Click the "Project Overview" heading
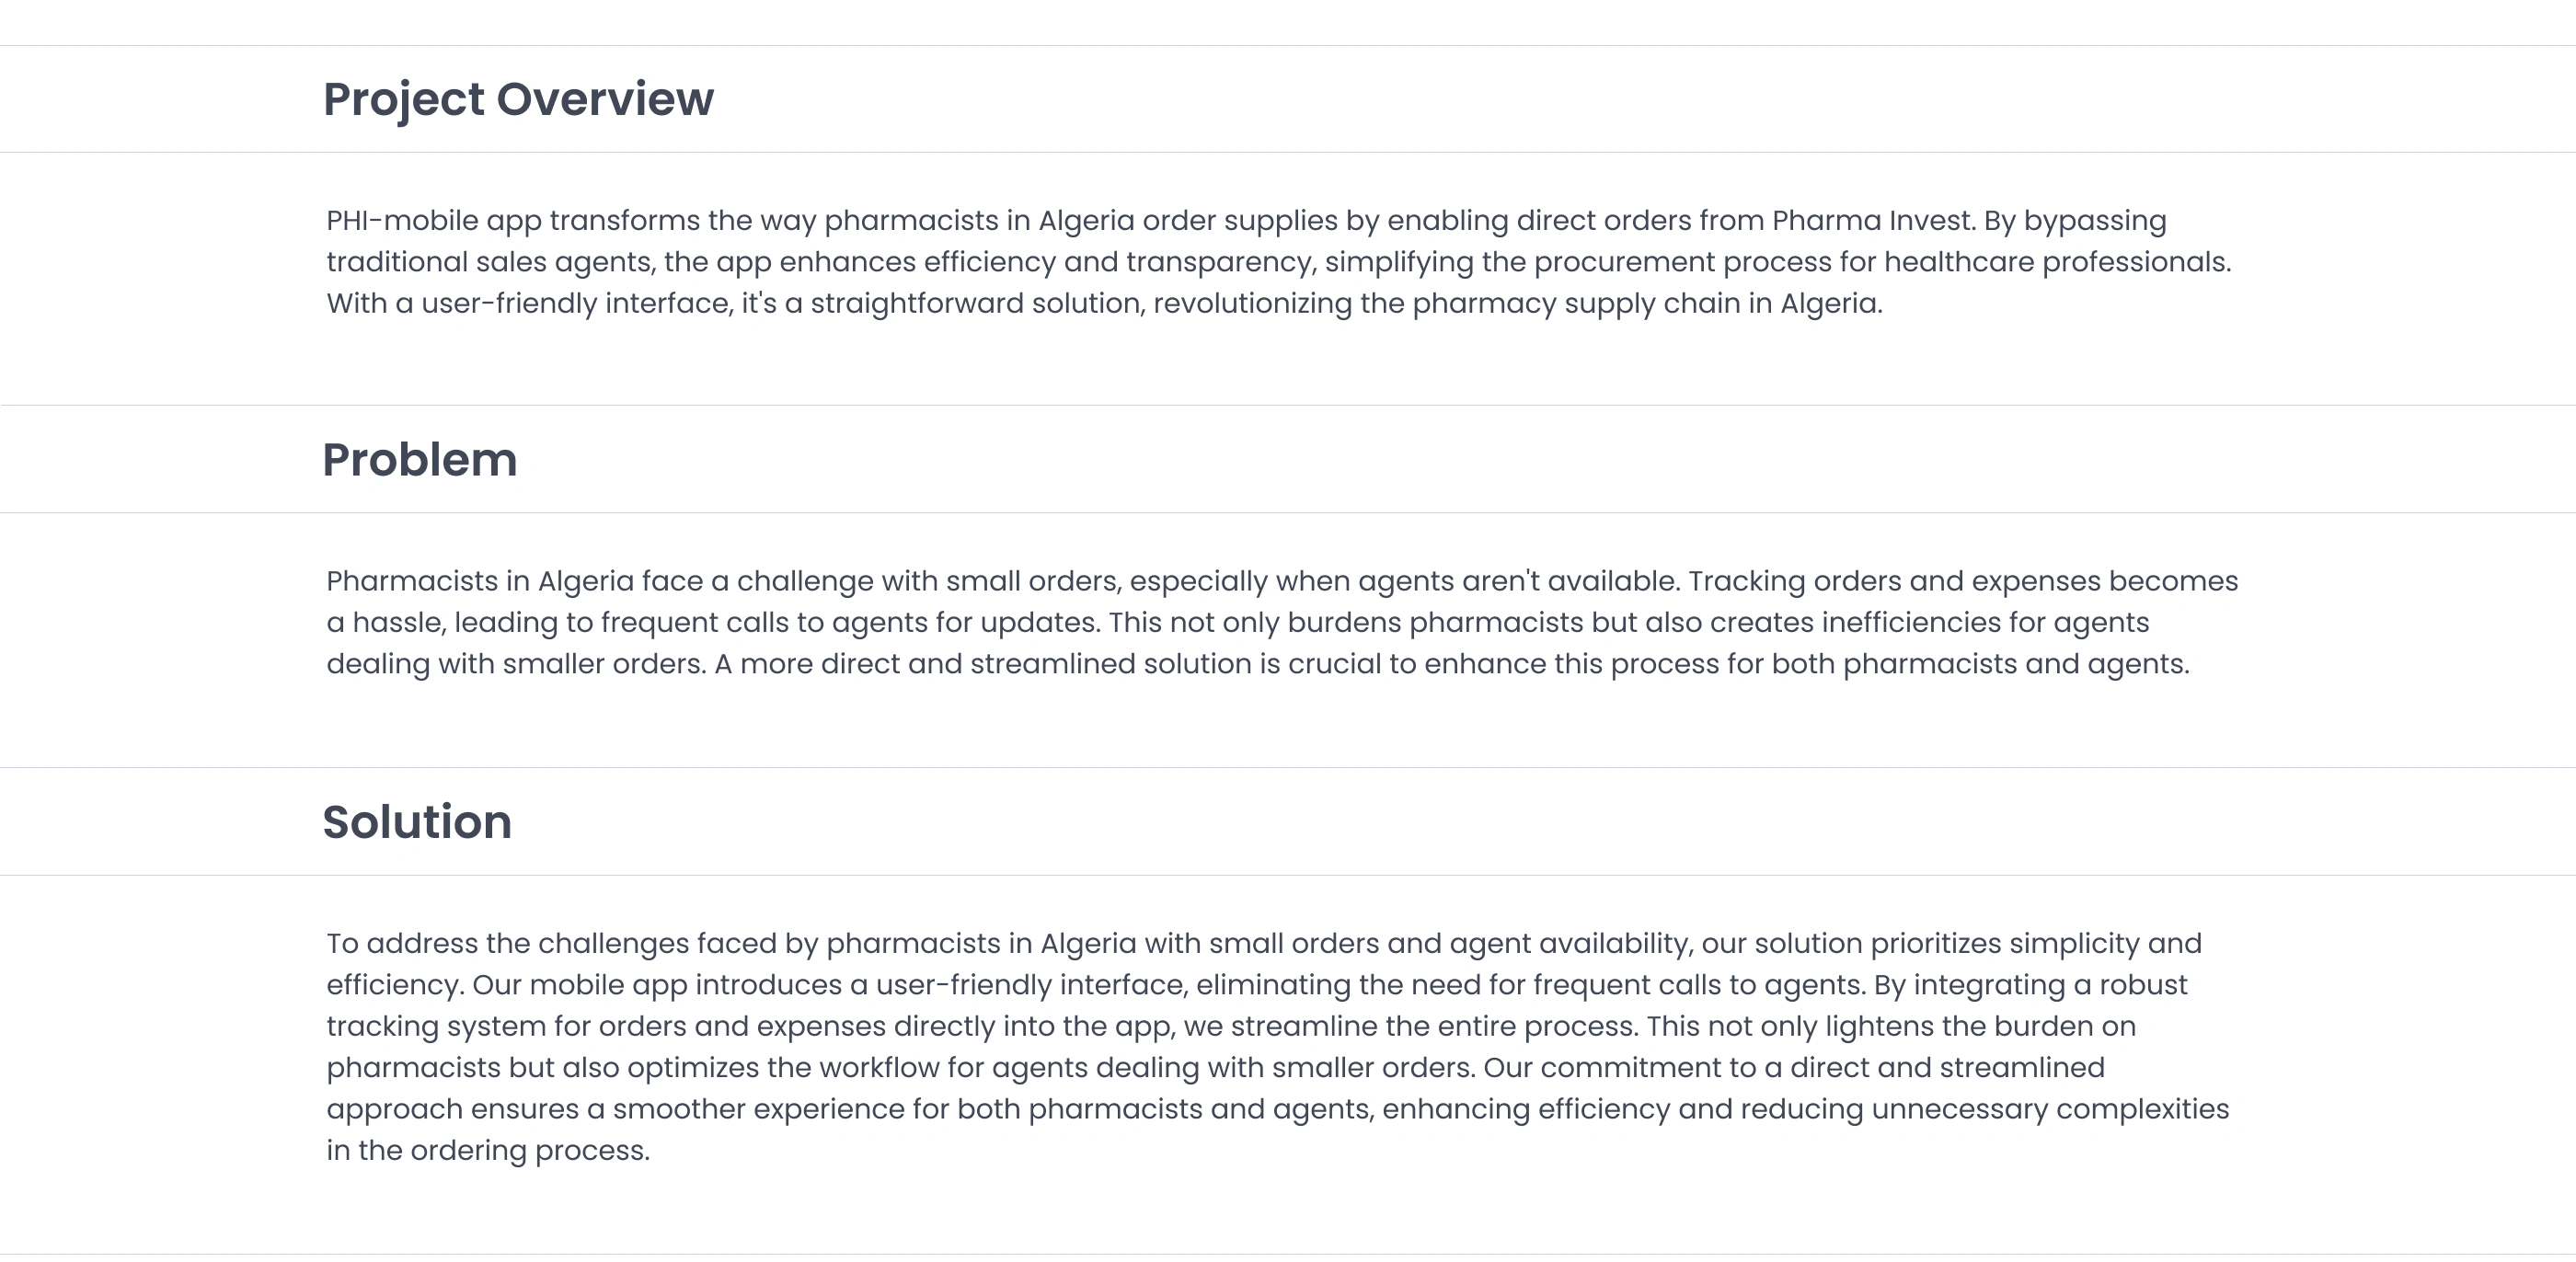Screen dimensions: 2576x1262 tap(518, 99)
